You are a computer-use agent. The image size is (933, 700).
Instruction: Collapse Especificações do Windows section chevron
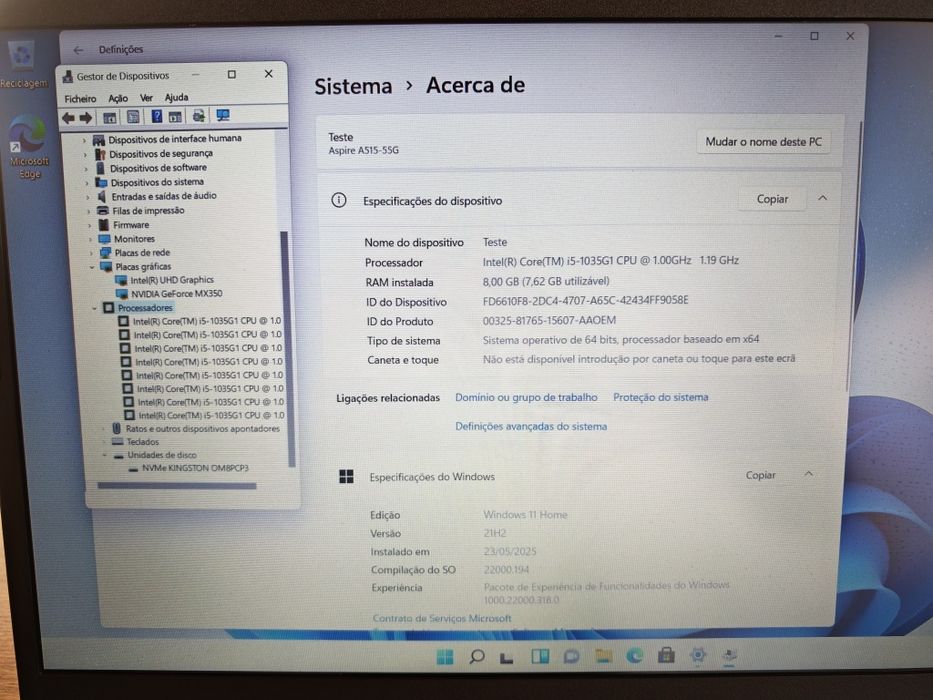click(x=809, y=474)
